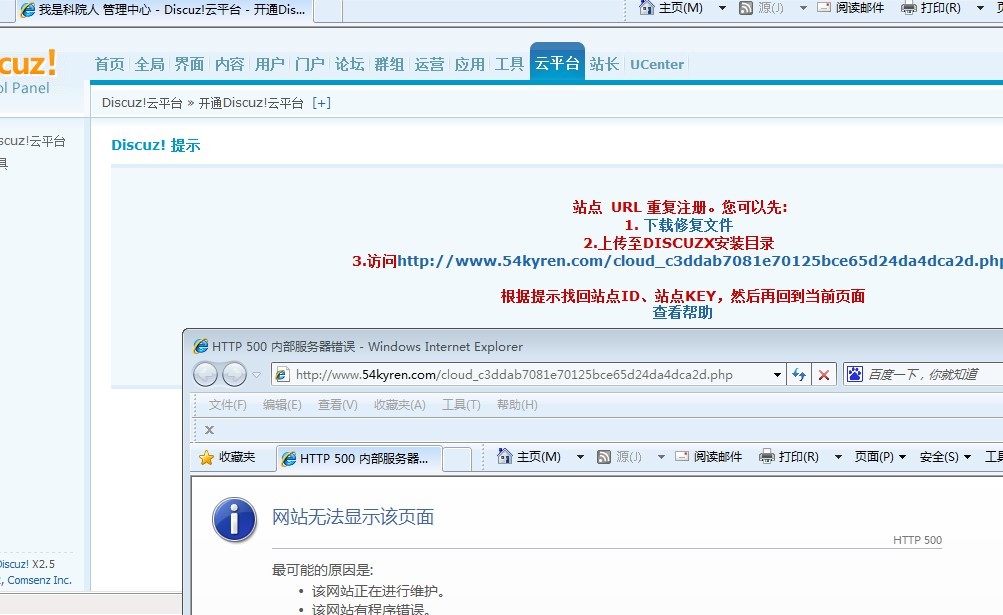Image resolution: width=1003 pixels, height=615 pixels.
Task: Click the Refresh icon in the address bar
Action: 799,374
